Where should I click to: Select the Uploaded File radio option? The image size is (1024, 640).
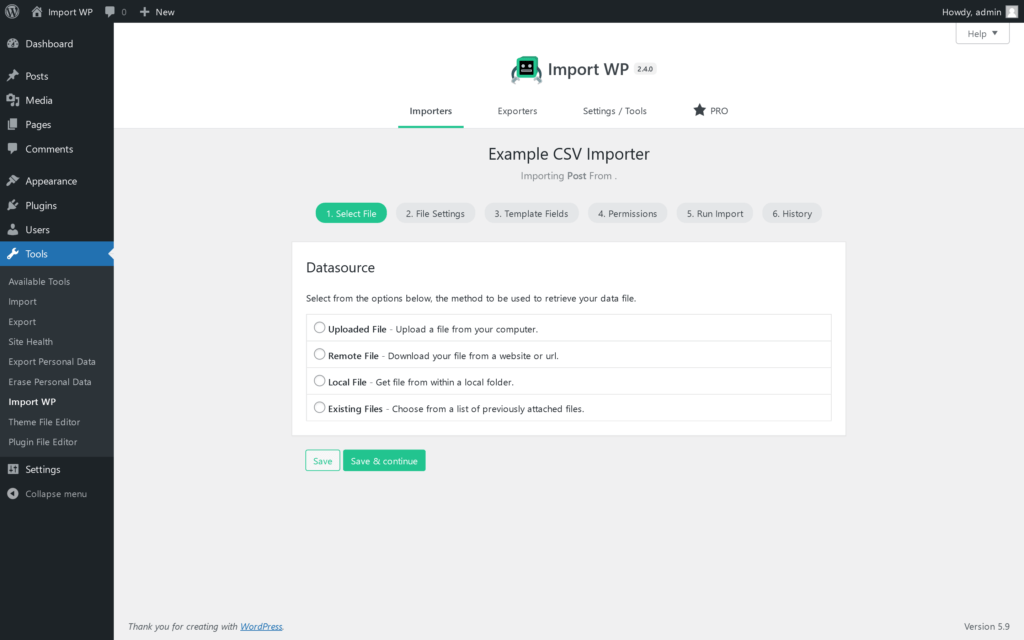click(319, 328)
